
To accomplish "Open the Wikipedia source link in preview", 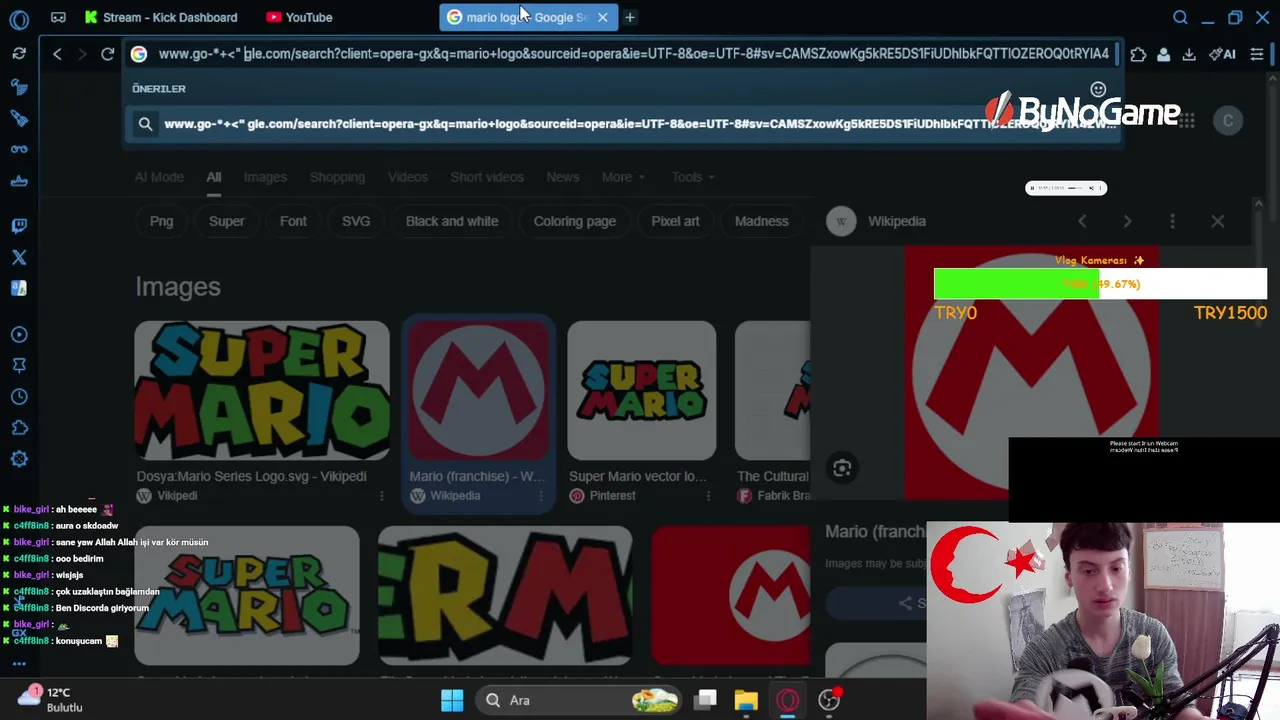I will [x=877, y=221].
